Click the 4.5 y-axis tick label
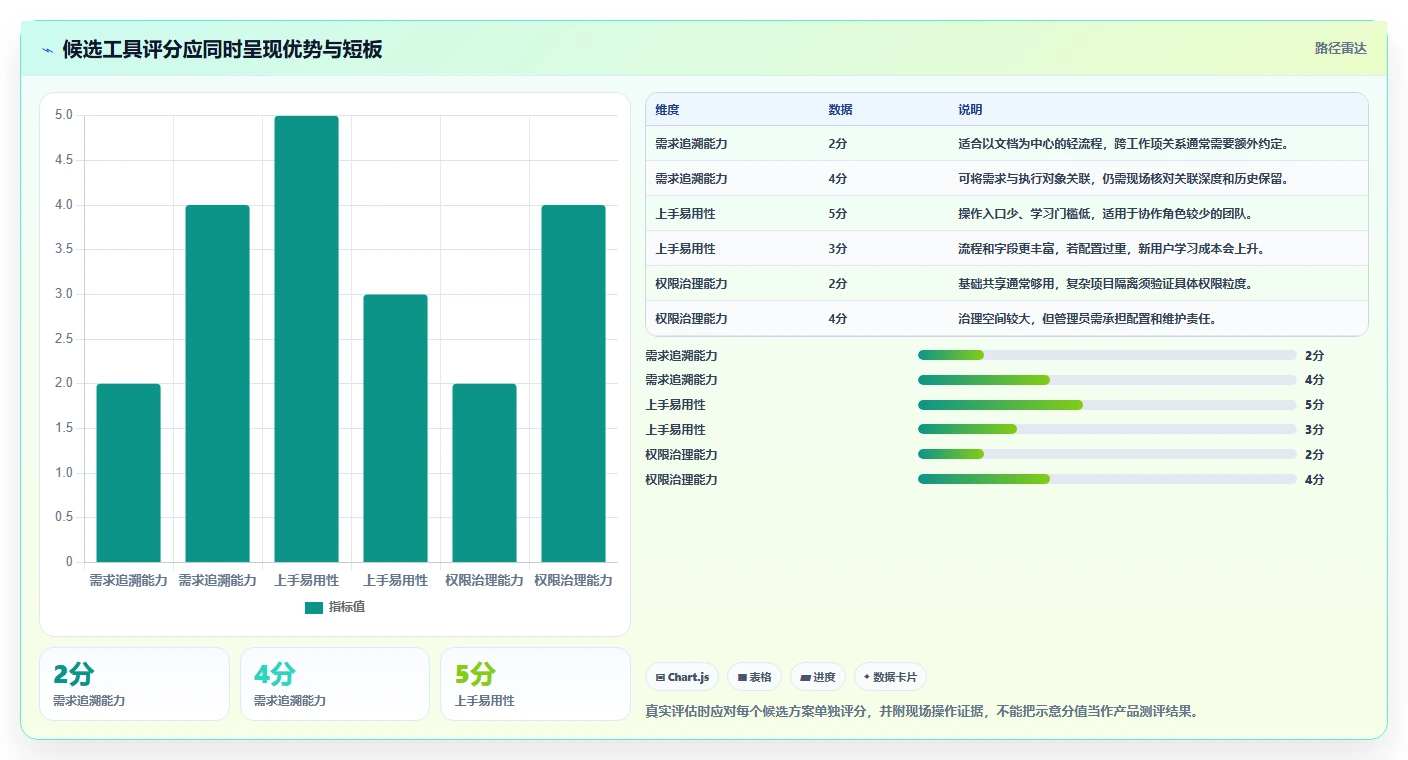1408x760 pixels. coord(64,160)
